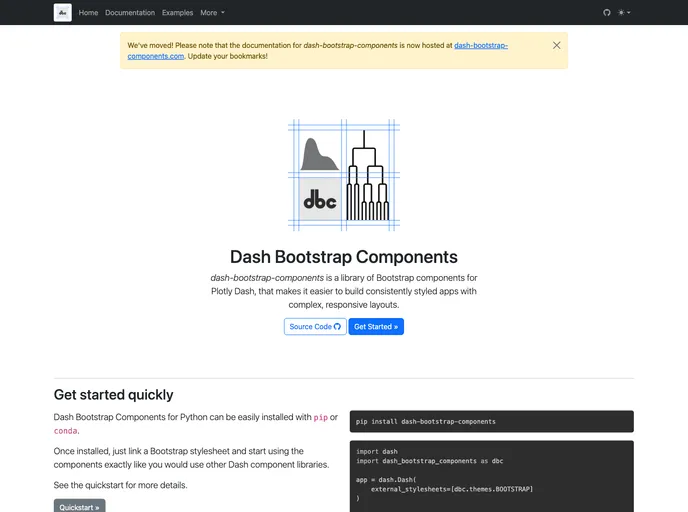Click 'See the quickstart for more details.' text
Viewport: 688px width, 512px height.
(120, 485)
